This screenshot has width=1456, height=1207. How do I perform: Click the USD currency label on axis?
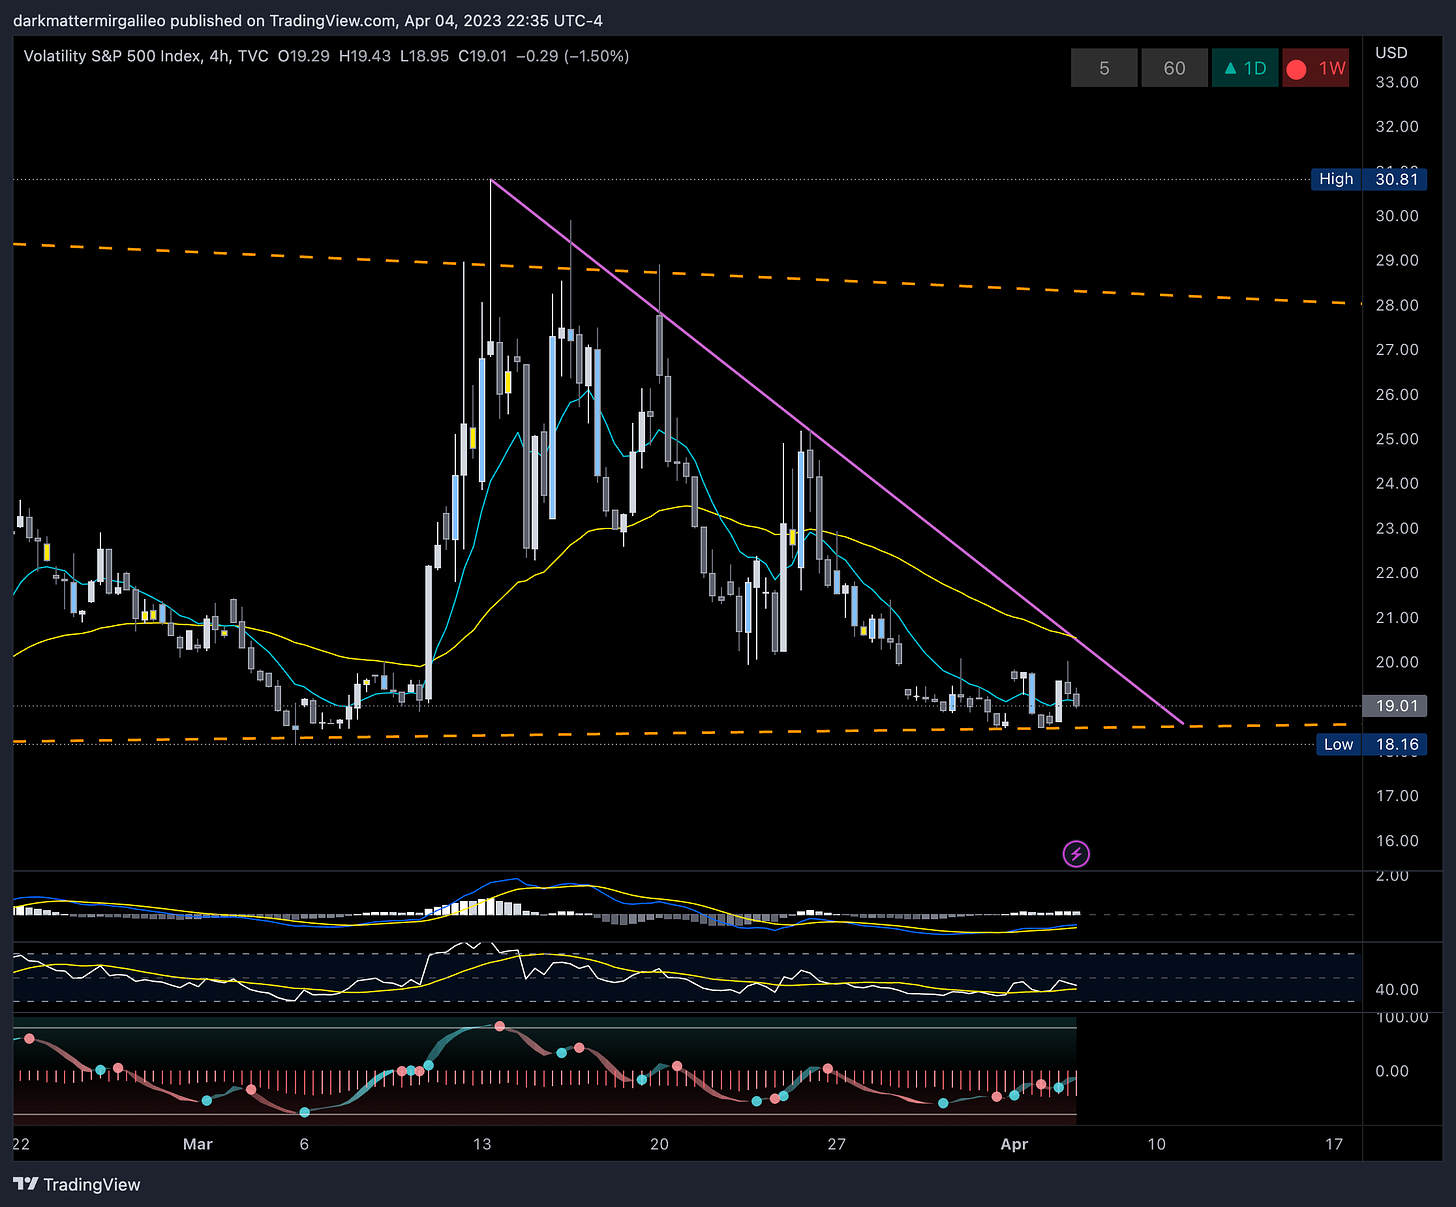click(1391, 52)
